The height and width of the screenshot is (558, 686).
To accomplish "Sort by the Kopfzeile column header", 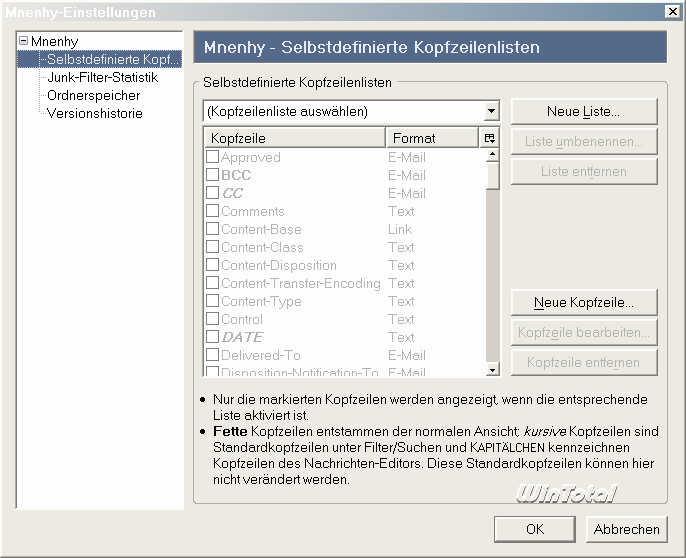I will tap(294, 138).
